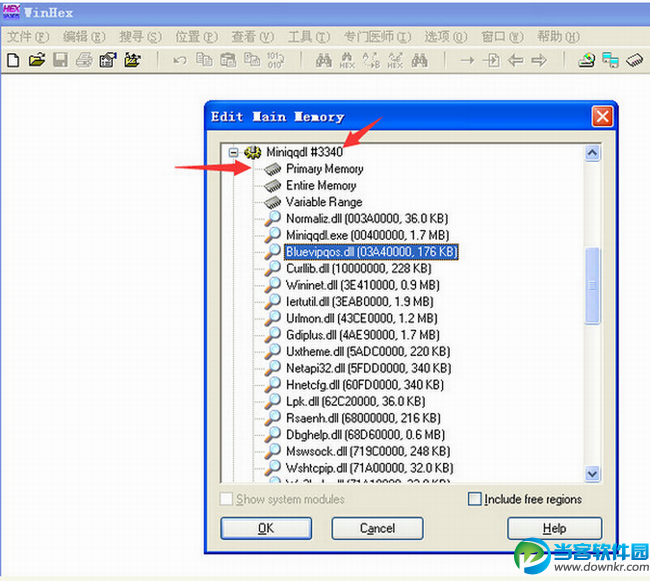
Task: Open the 文件(F) menu
Action: coord(28,37)
